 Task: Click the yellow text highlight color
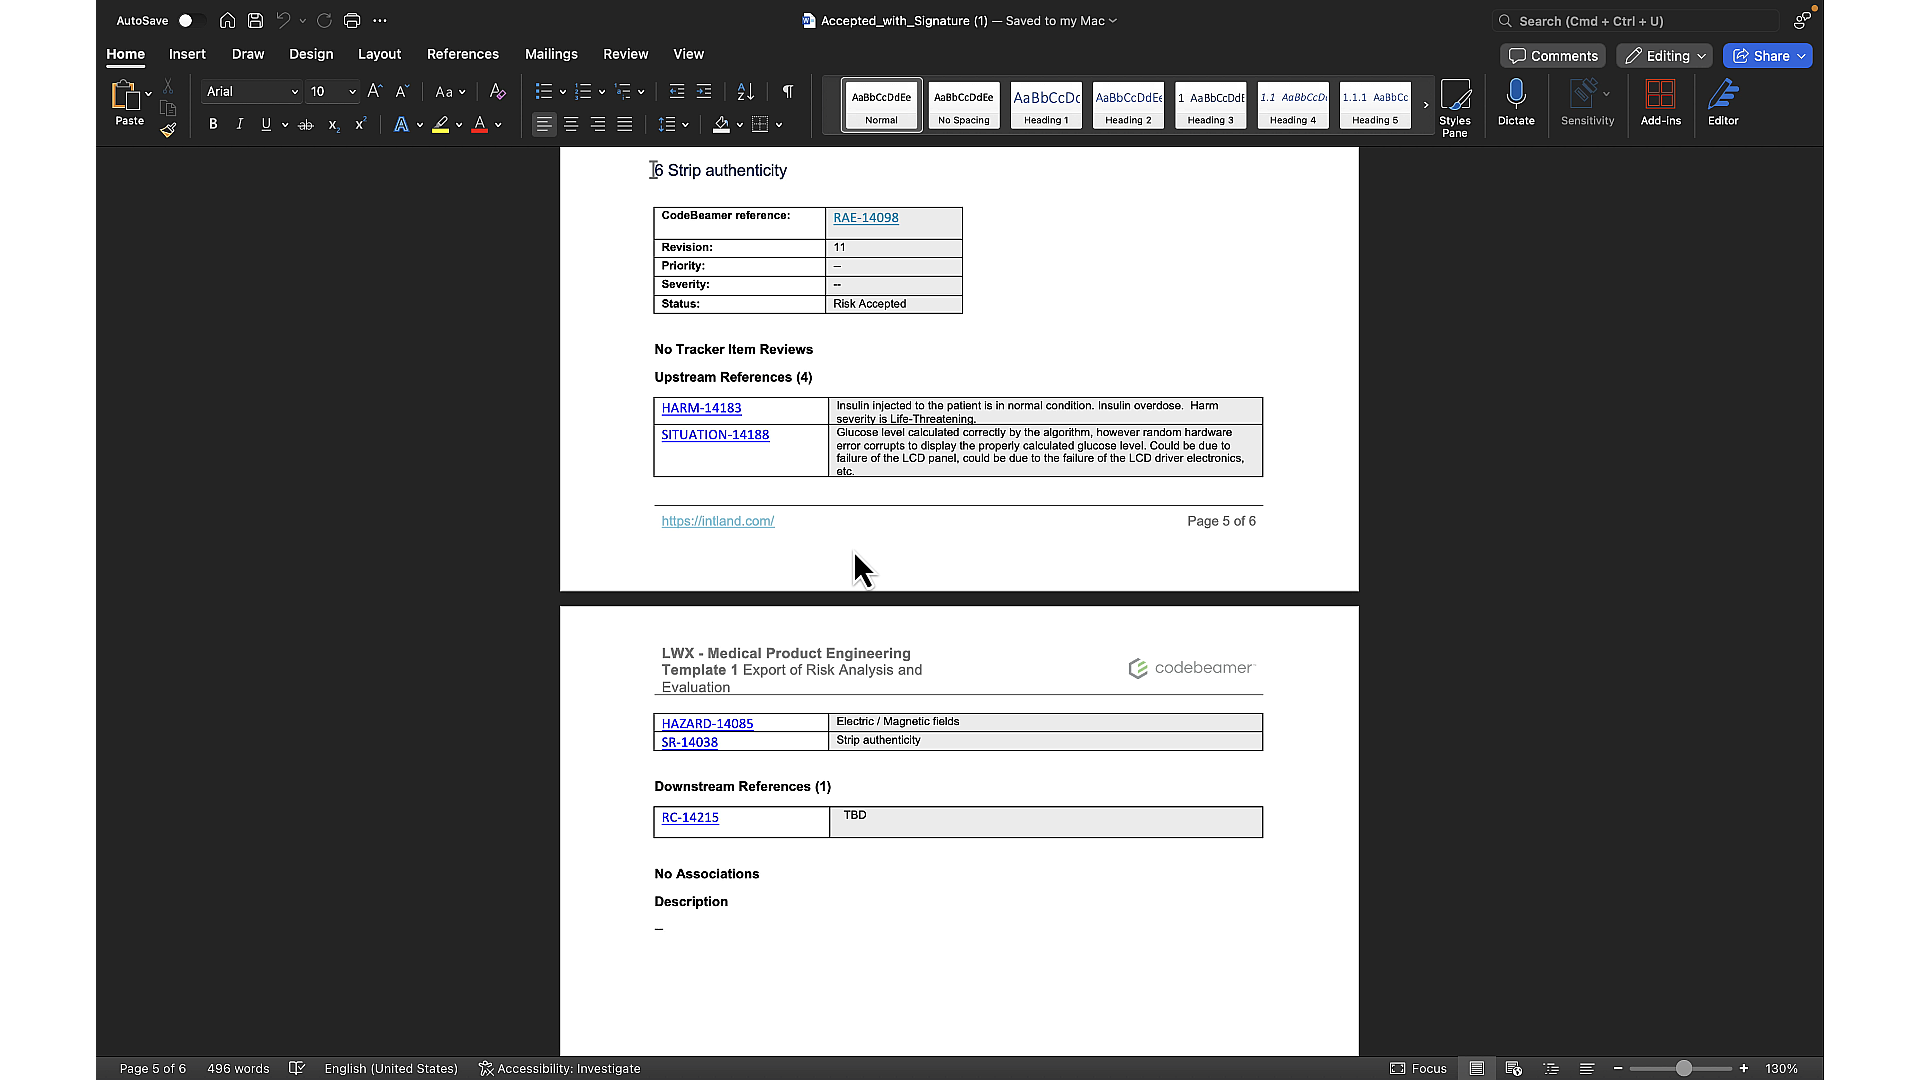pyautogui.click(x=440, y=125)
